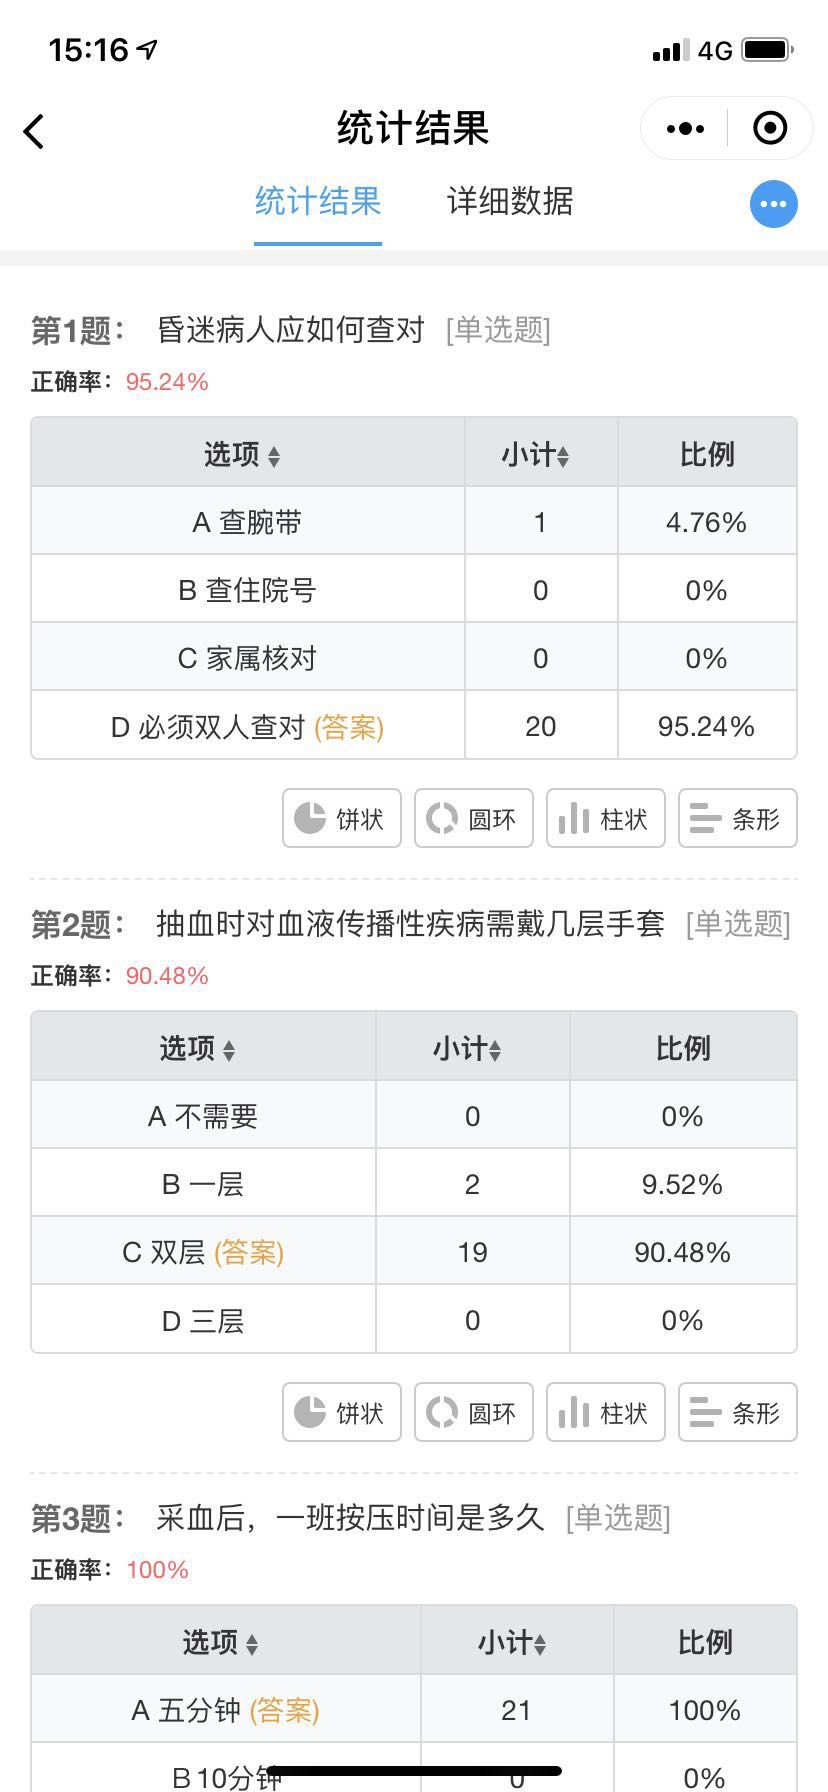Viewport: 828px width, 1792px height.
Task: Open the mini-program more options menu
Action: 685,128
